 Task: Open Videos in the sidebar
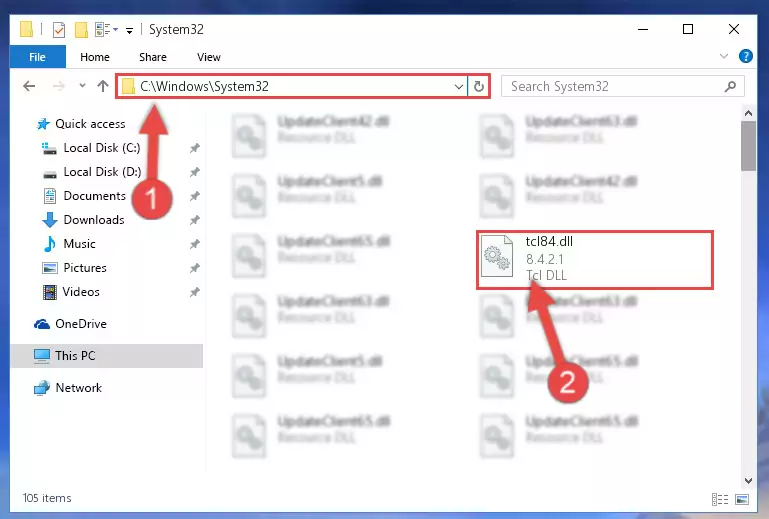coord(72,292)
